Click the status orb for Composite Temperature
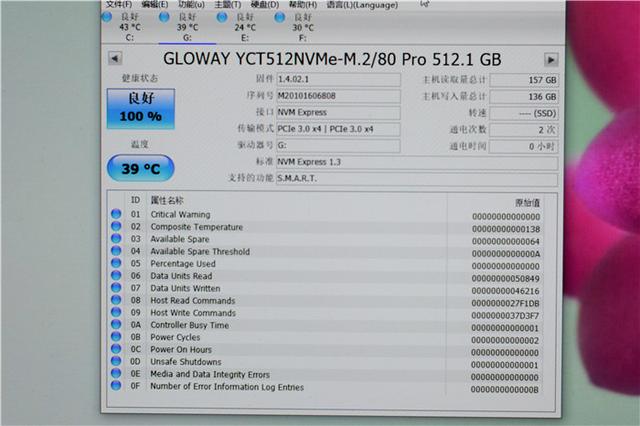 [x=116, y=226]
